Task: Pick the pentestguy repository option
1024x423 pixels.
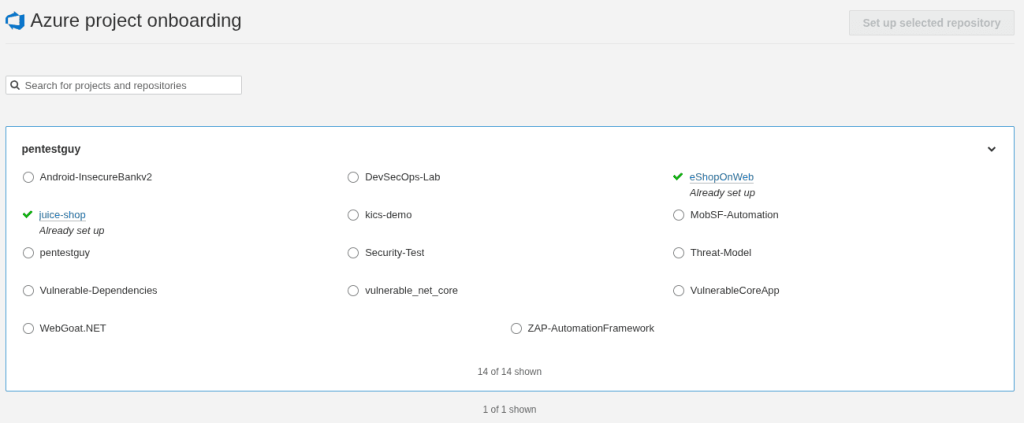Action: coord(28,253)
